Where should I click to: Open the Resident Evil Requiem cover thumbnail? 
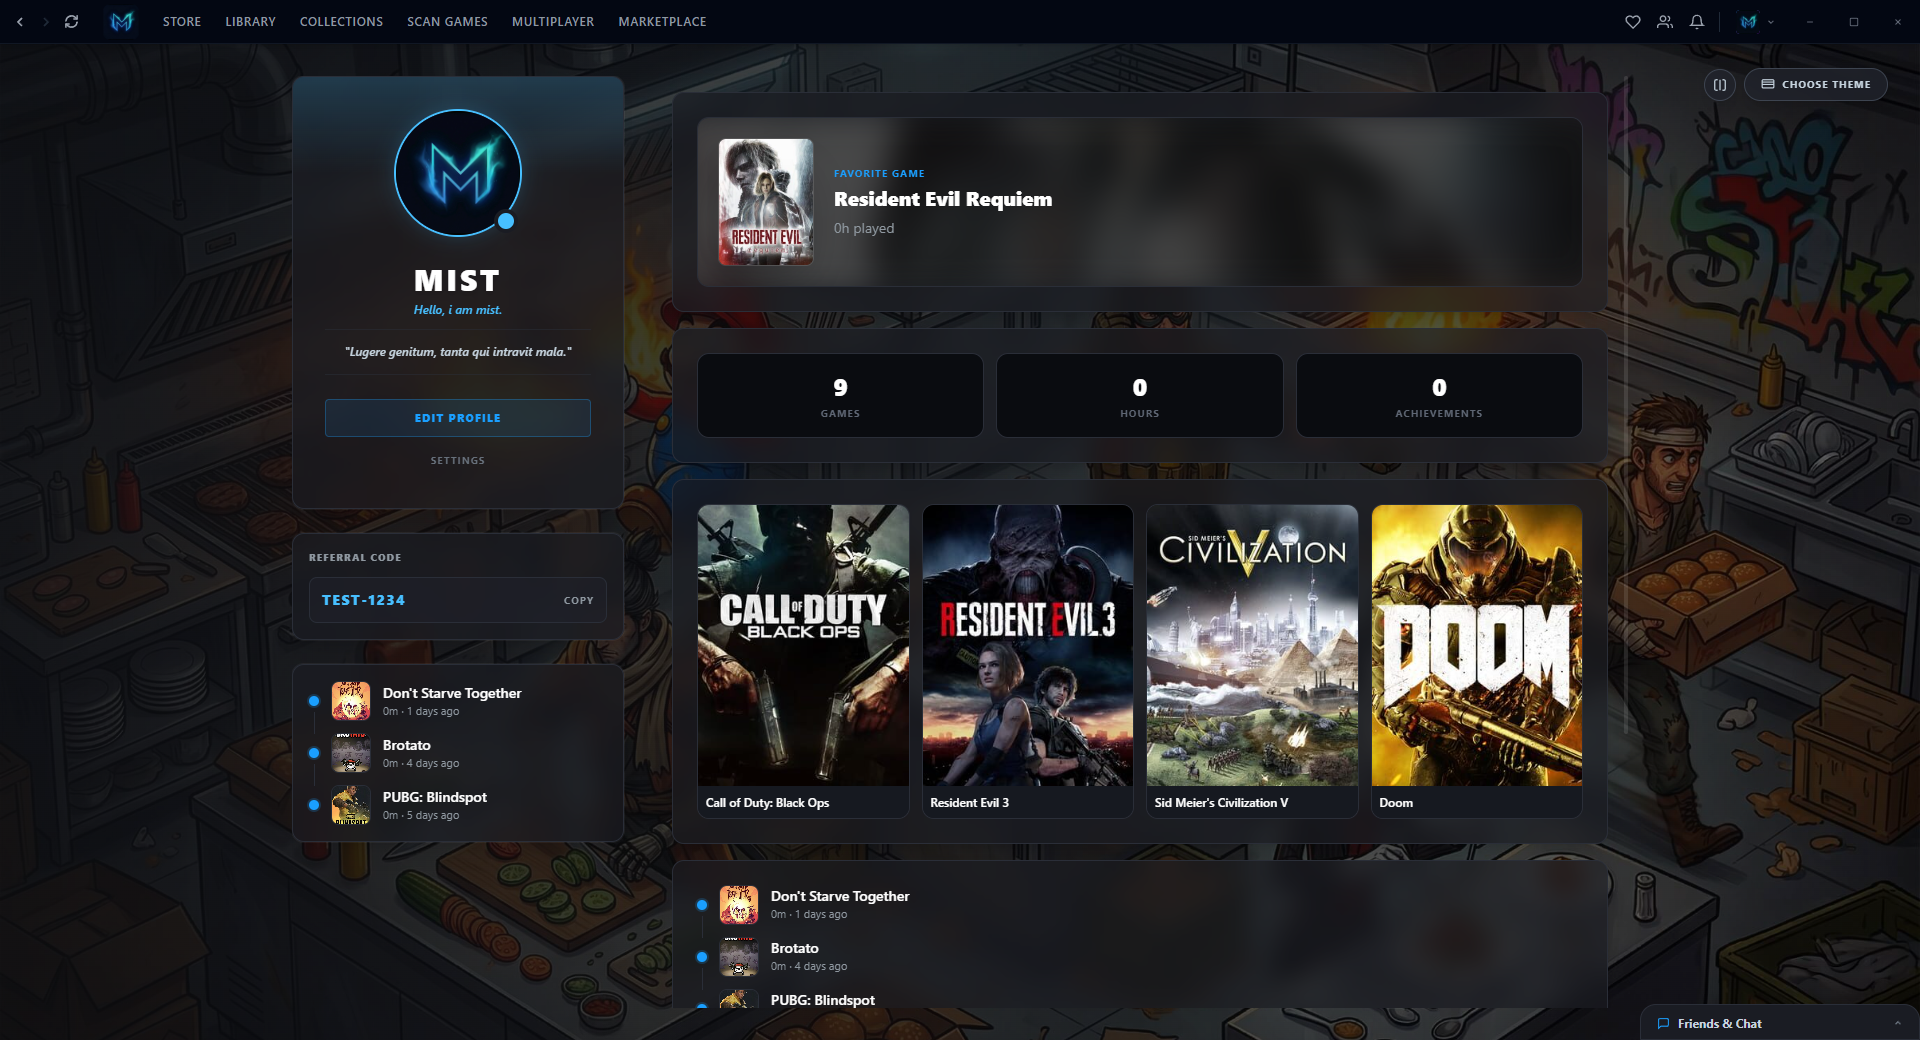(766, 202)
